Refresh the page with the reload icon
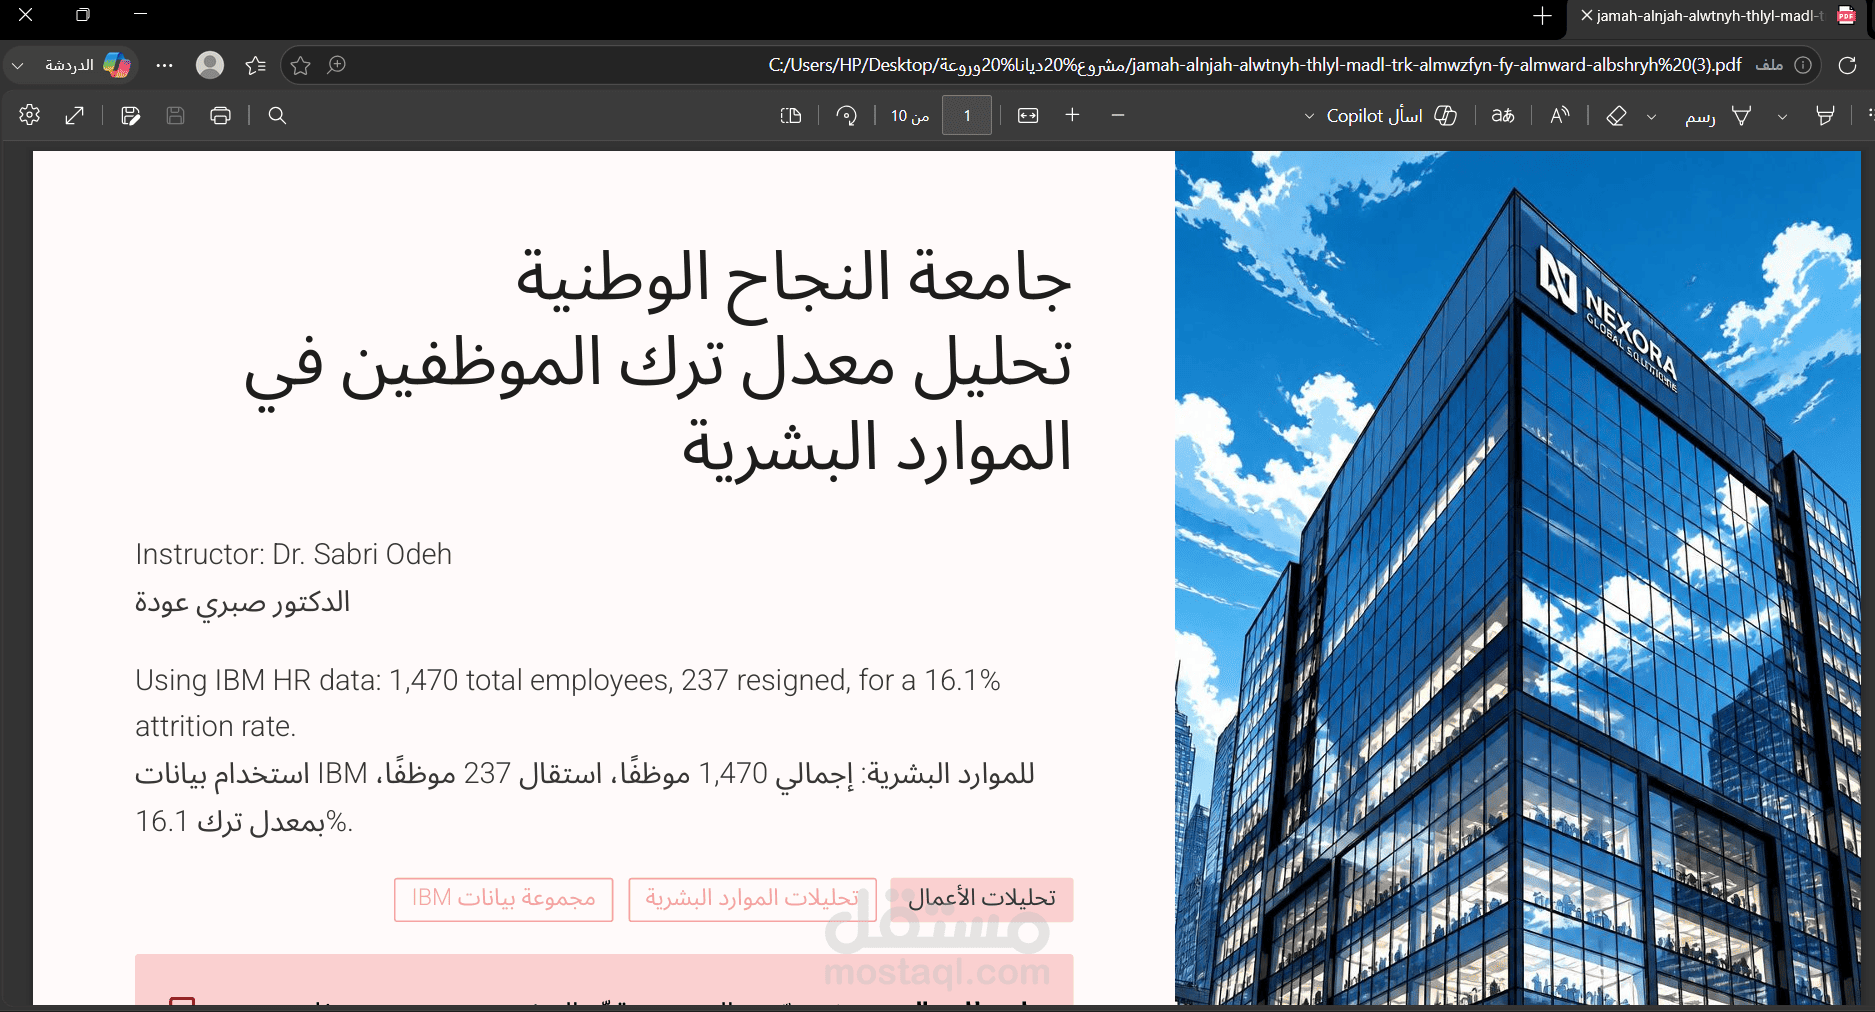The height and width of the screenshot is (1012, 1875). point(1847,65)
